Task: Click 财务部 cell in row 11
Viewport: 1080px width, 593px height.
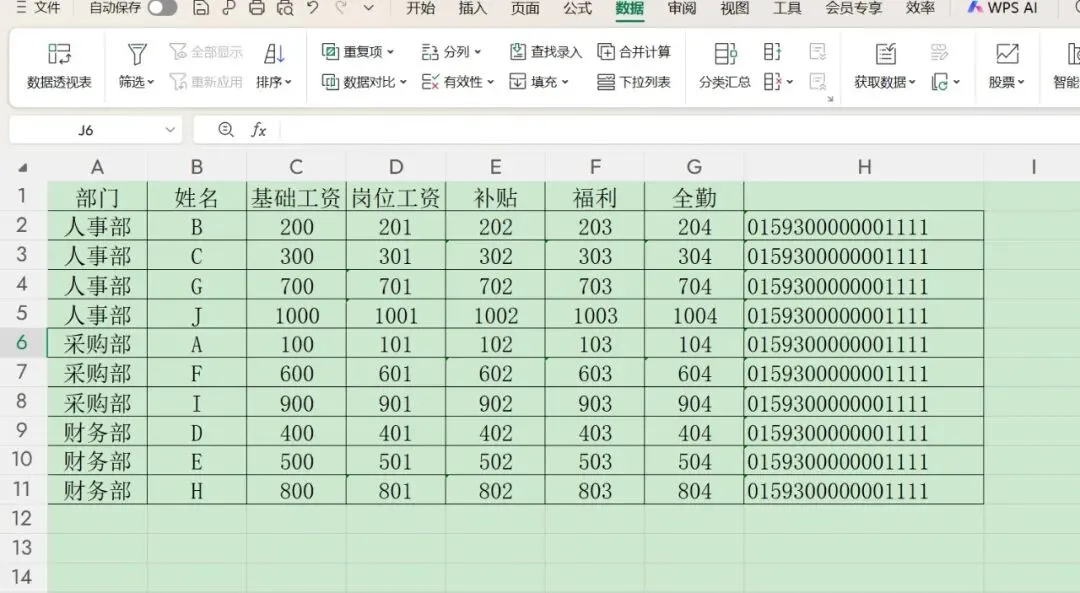Action: pos(97,490)
